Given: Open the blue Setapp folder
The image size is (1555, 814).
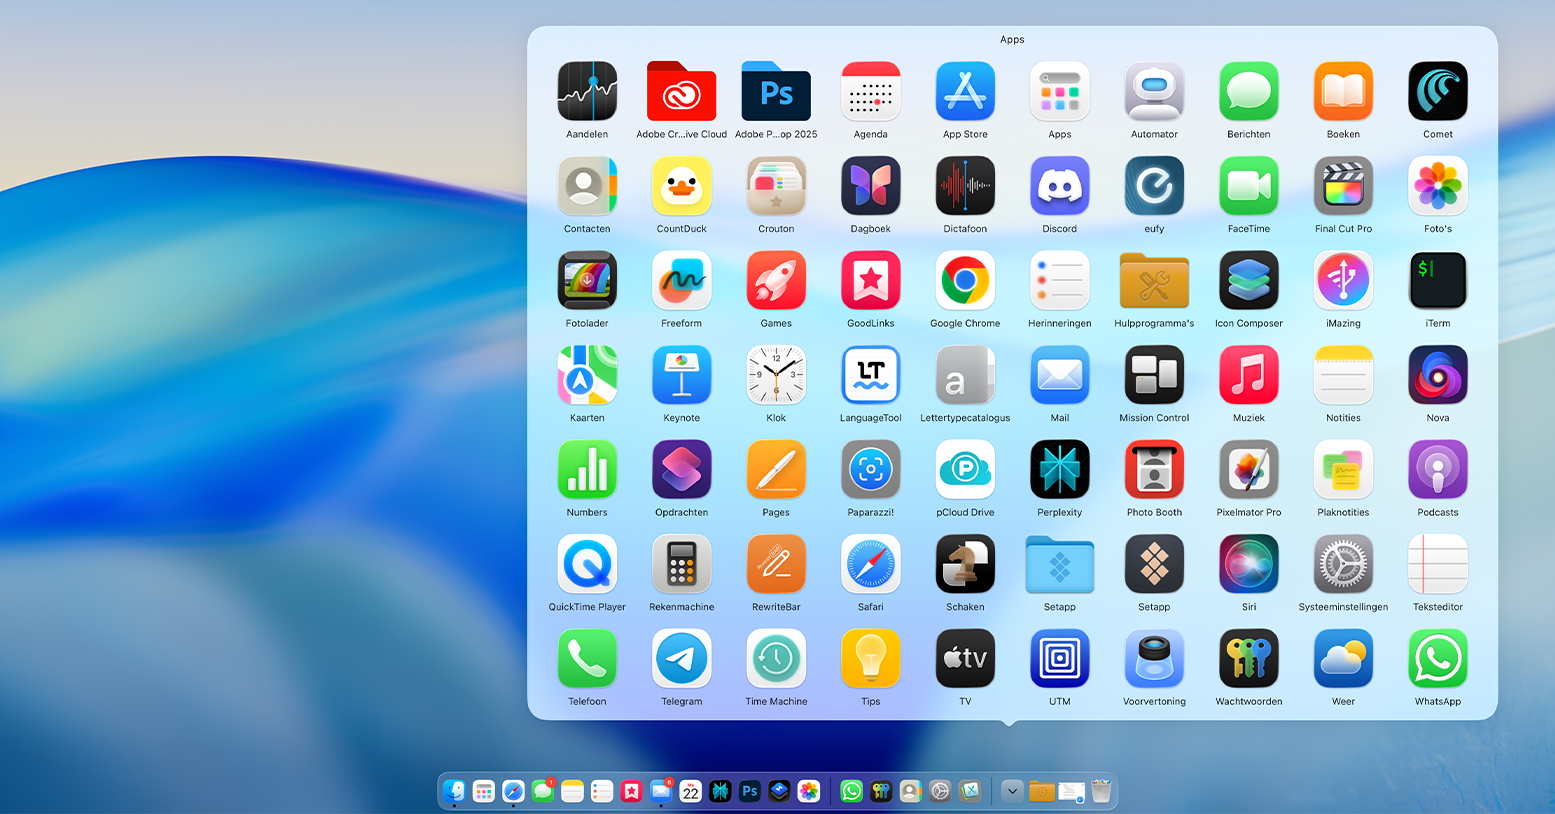Looking at the screenshot, I should pos(1060,564).
